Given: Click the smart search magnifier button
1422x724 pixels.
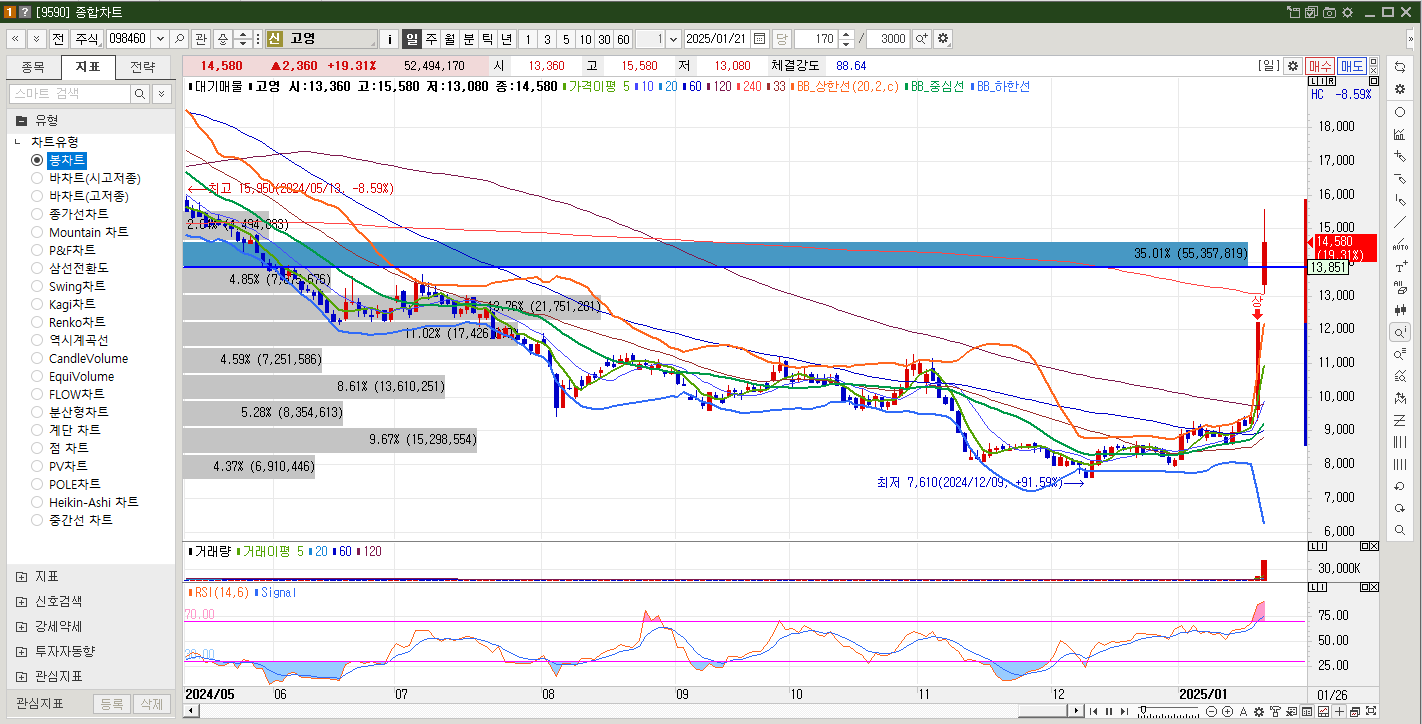Looking at the screenshot, I should [x=140, y=93].
